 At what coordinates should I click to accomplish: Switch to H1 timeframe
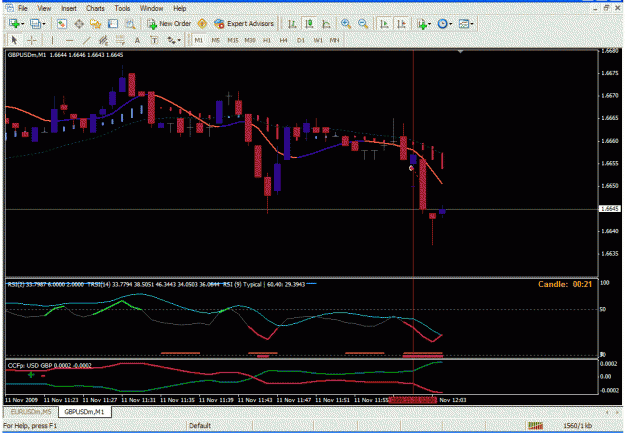click(267, 40)
